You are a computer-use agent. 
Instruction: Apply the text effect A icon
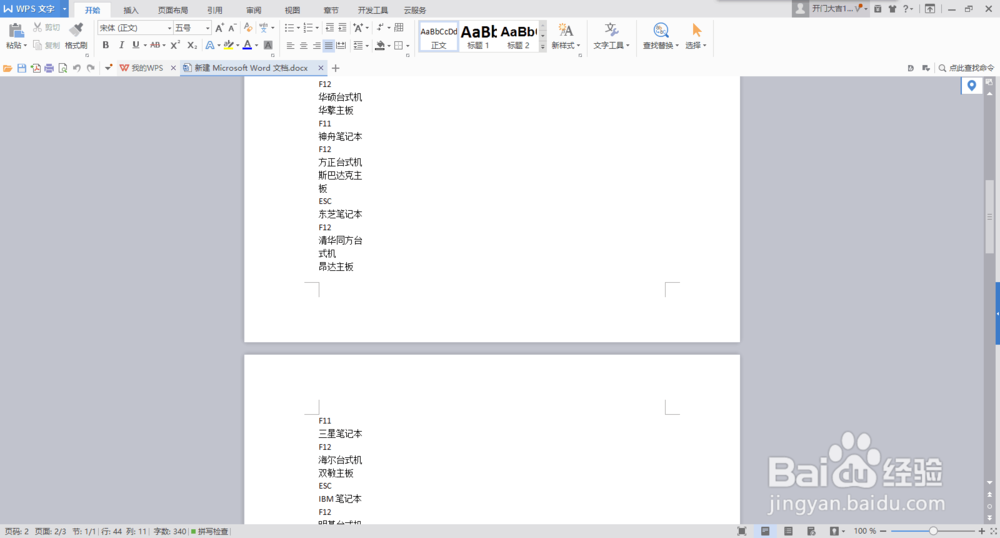[209, 45]
